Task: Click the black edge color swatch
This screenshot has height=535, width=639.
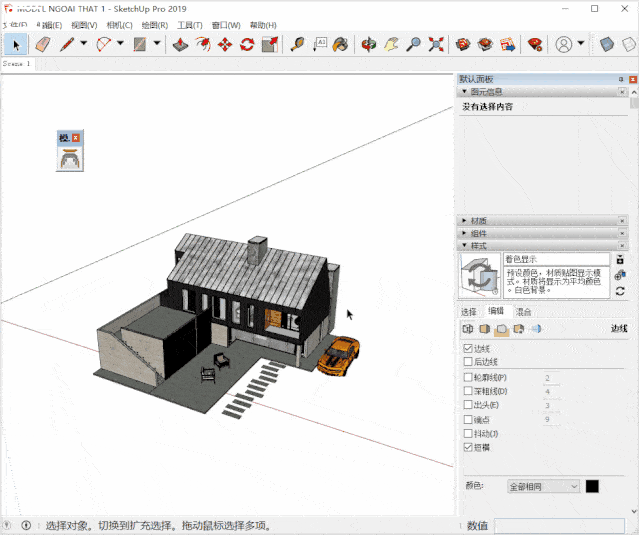Action: (x=592, y=487)
